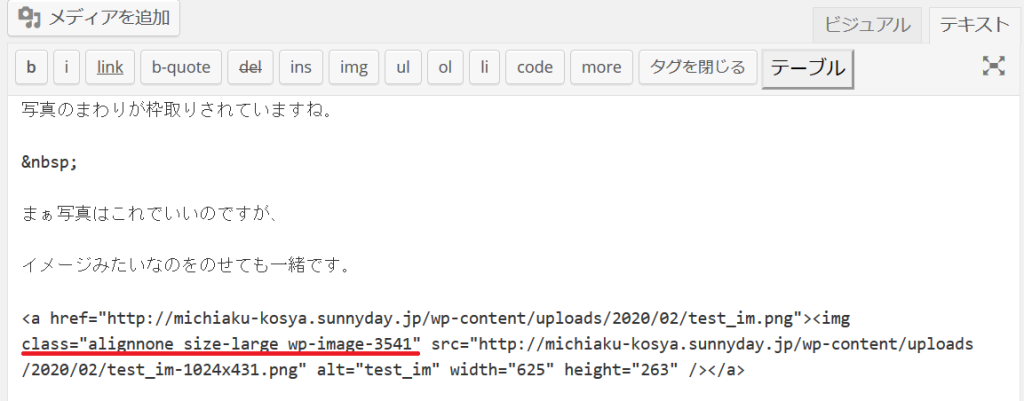
Task: Click inside the underlined class attribute text
Action: (x=220, y=344)
